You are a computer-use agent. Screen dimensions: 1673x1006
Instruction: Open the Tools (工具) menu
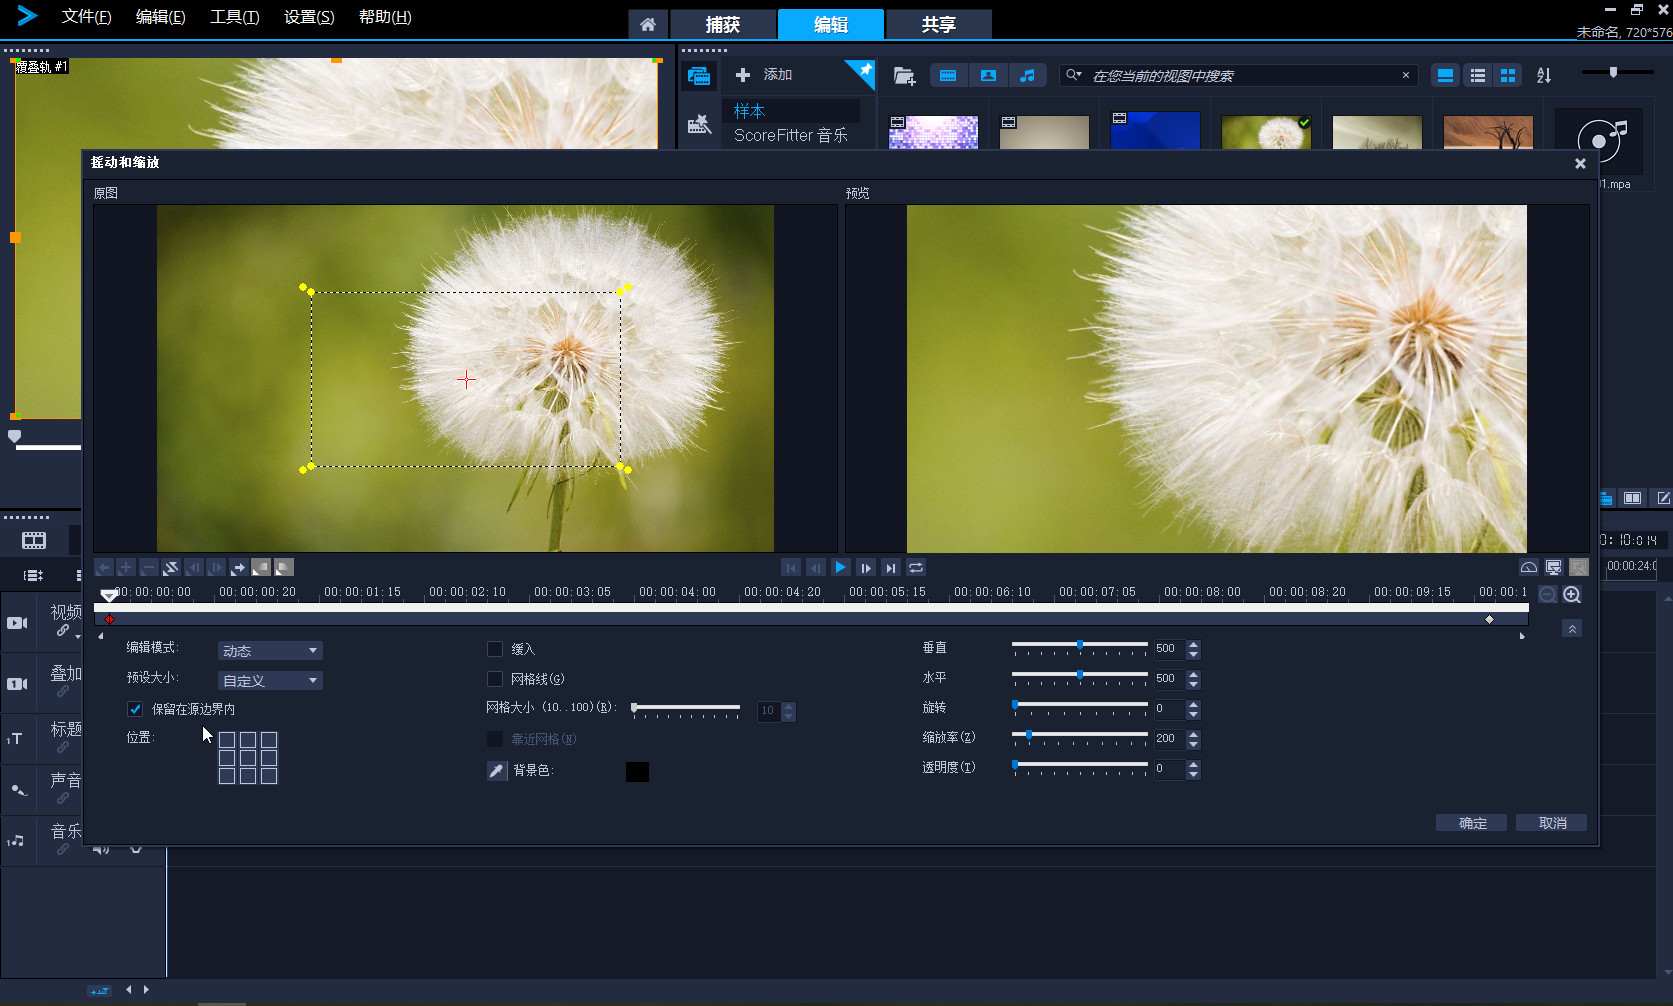coord(235,17)
